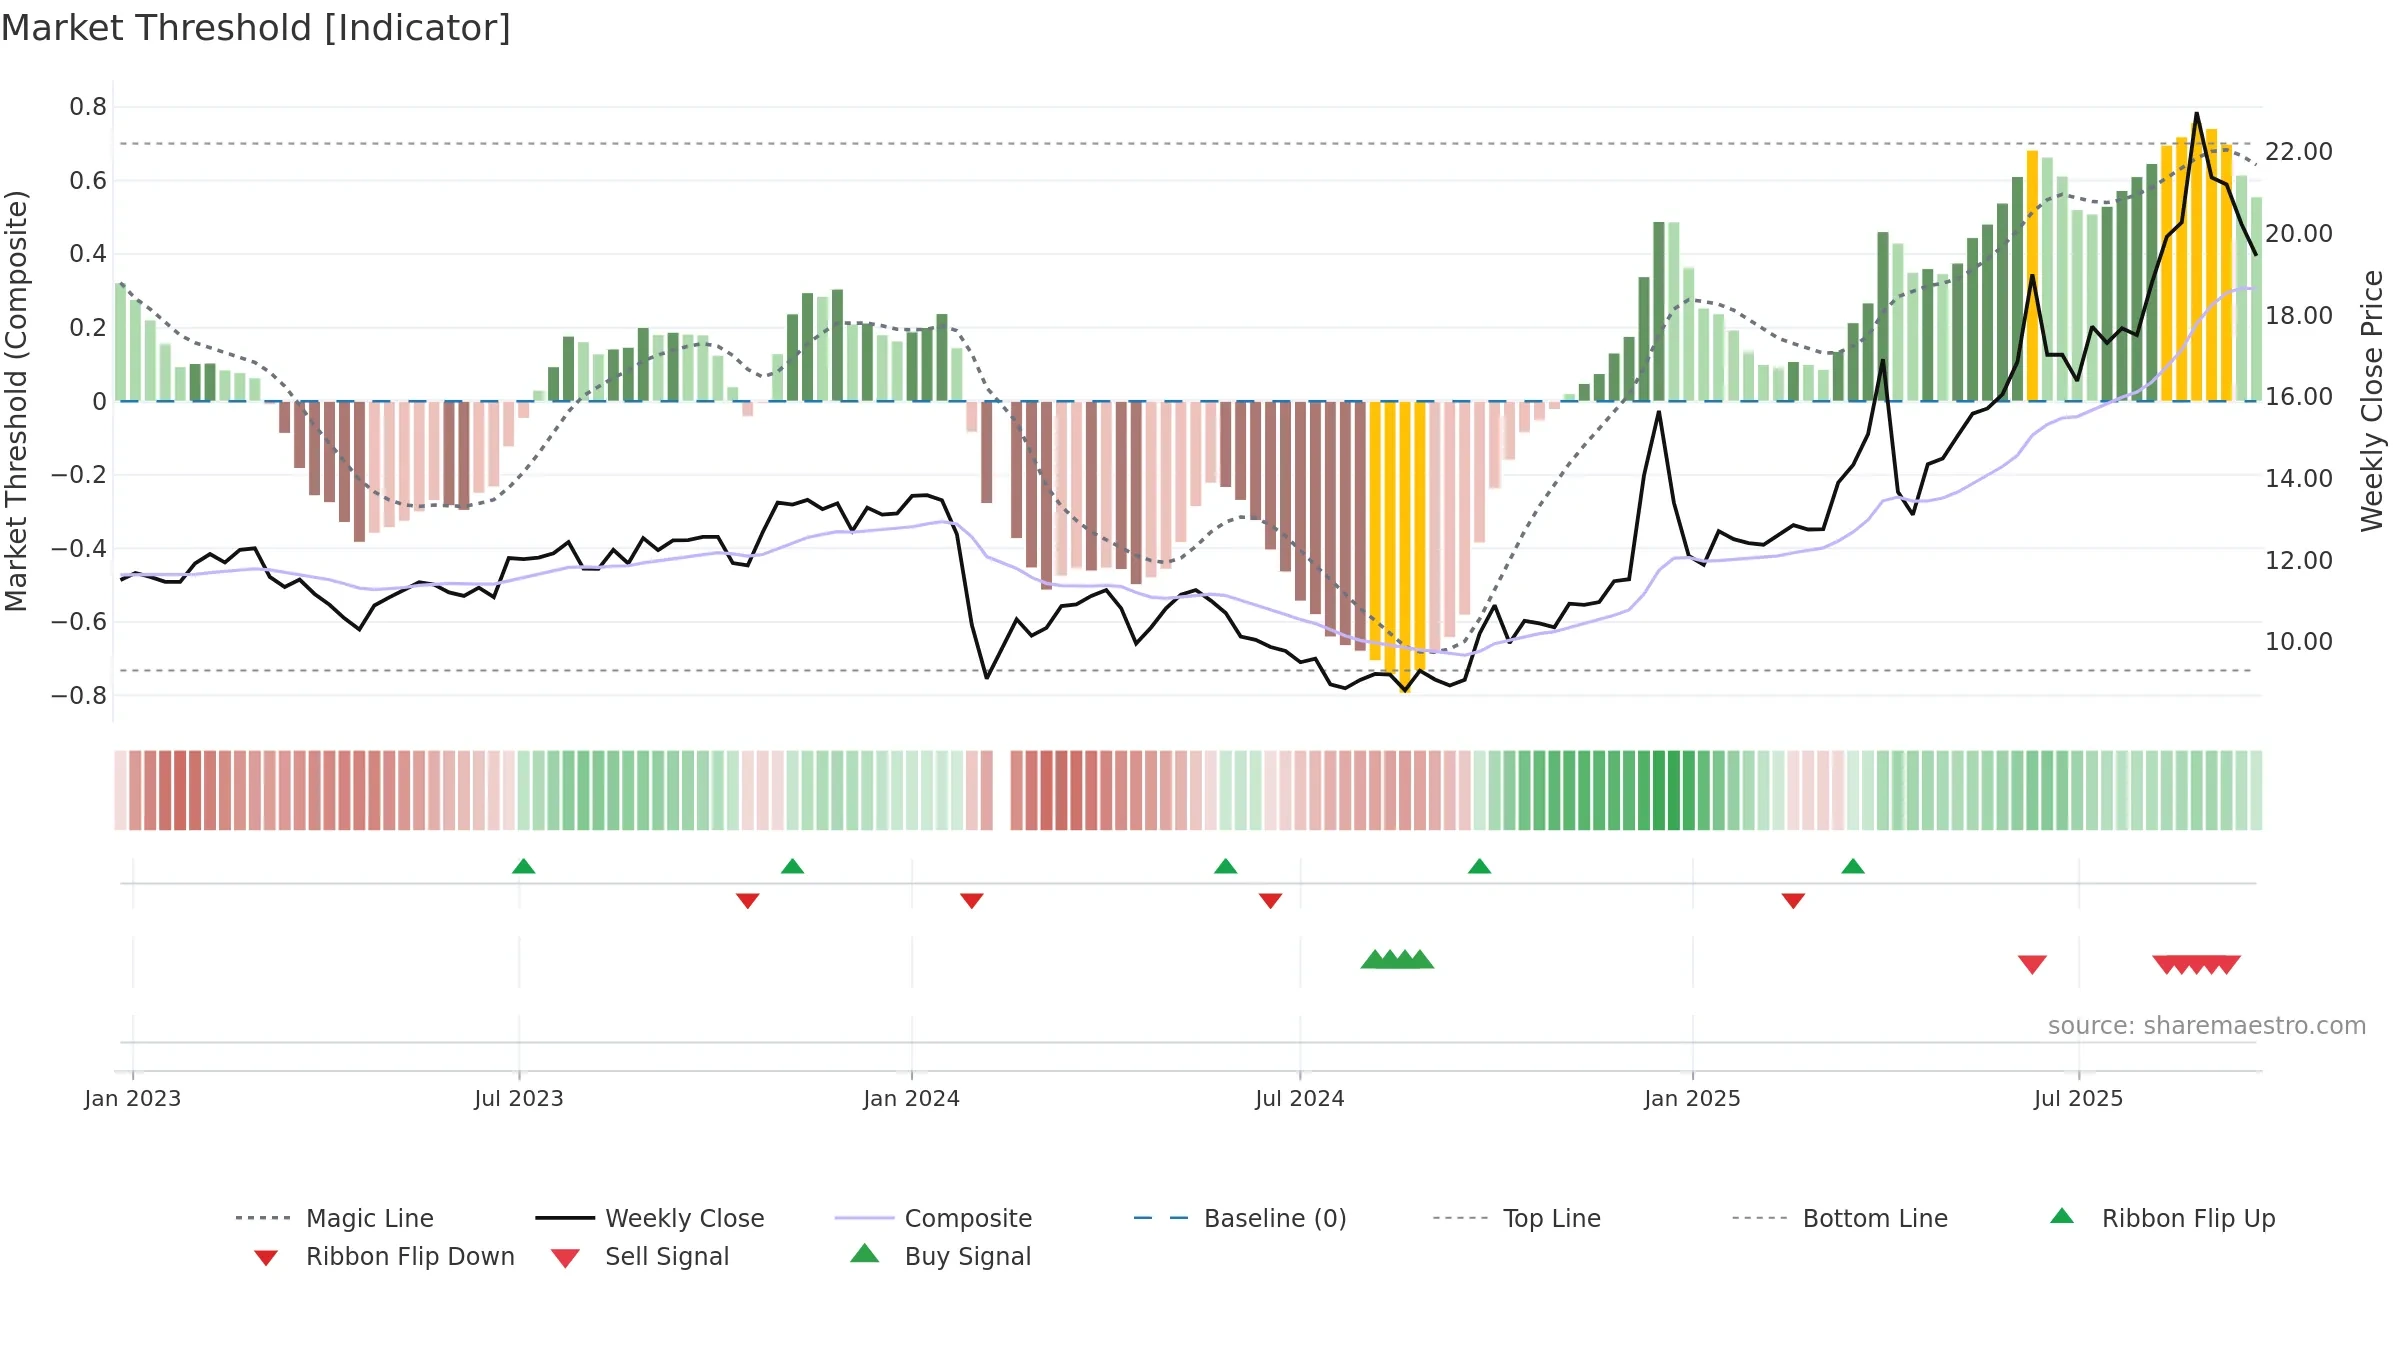Click the 22.00 price axis label
This screenshot has width=2400, height=1350.
tap(2299, 152)
